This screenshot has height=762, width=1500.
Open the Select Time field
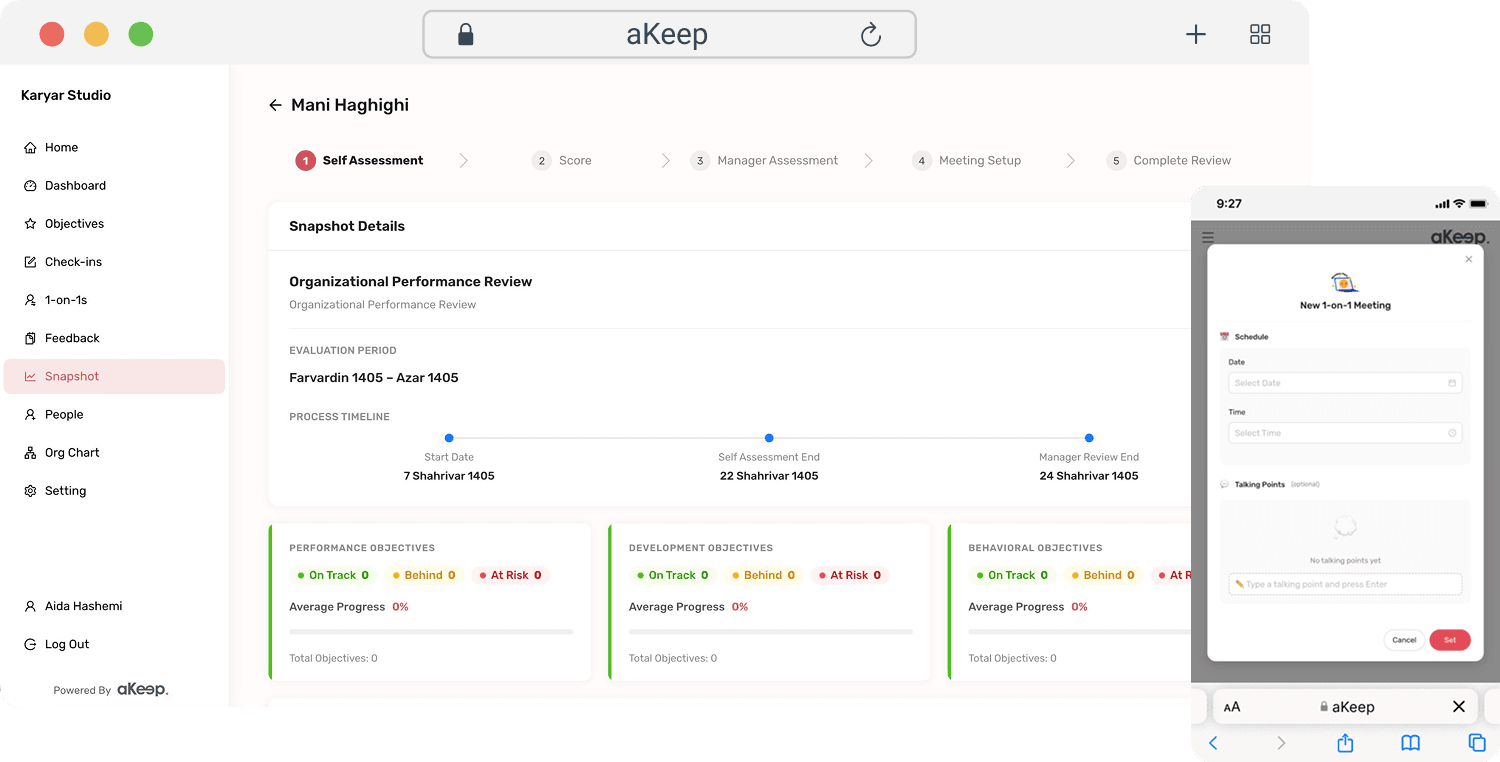click(1345, 433)
